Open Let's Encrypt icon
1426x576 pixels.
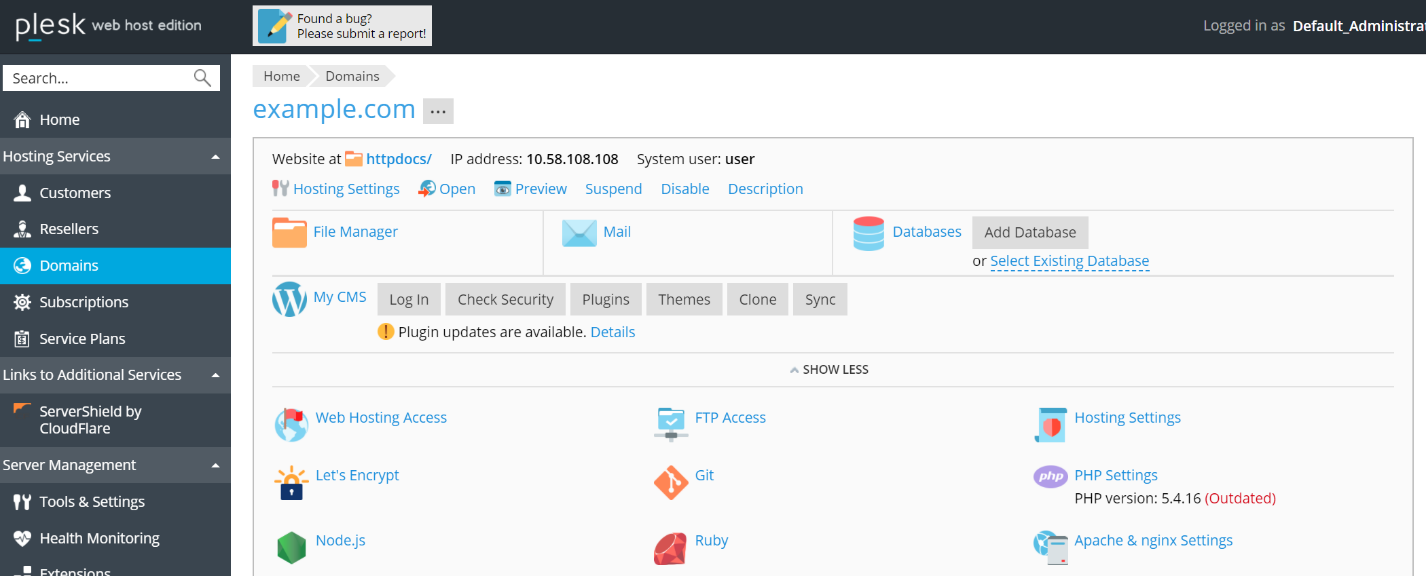(291, 483)
